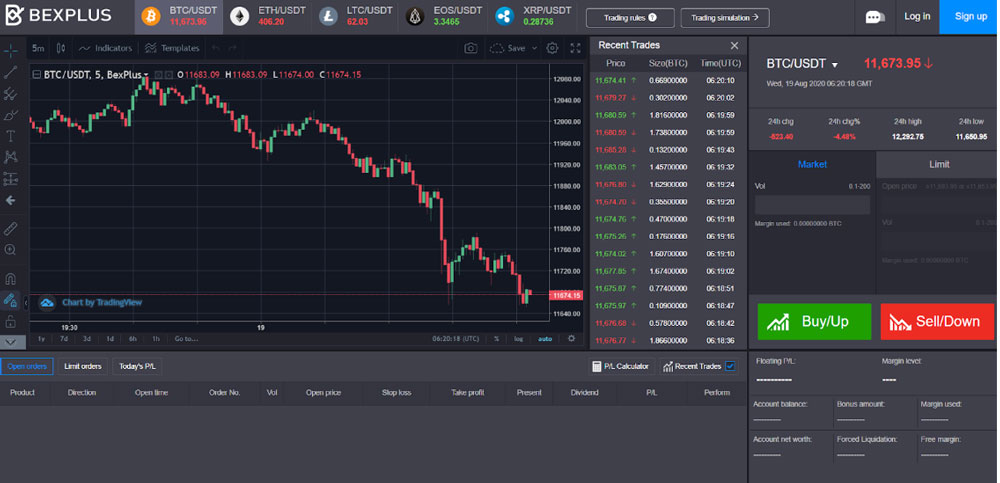Redo the chart action
Screen dimensions: 1000x483
tap(232, 48)
